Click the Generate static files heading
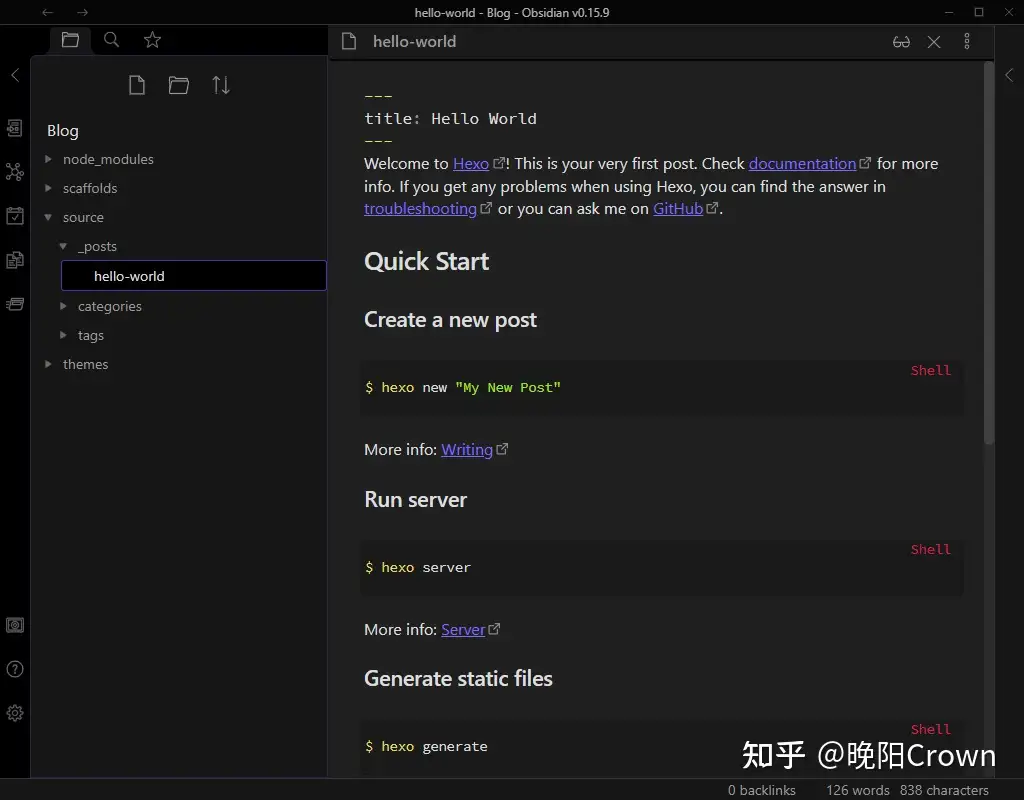 [x=458, y=679]
